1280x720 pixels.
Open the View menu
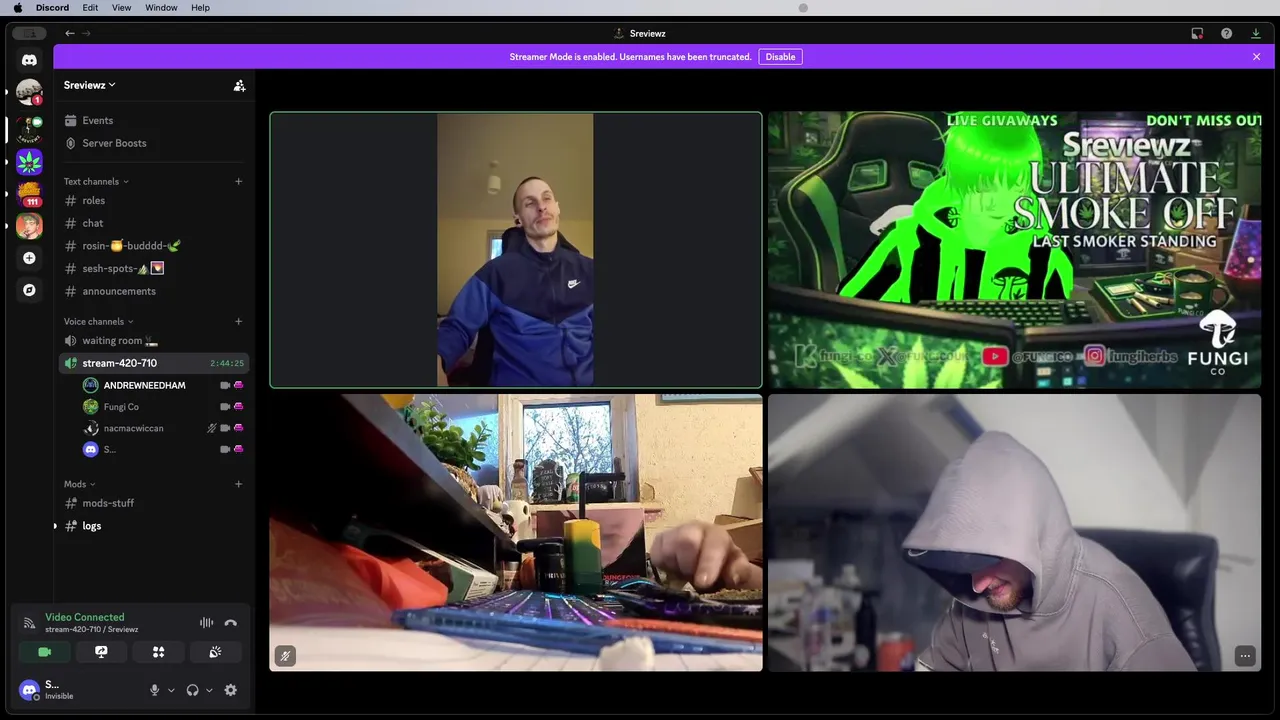[121, 8]
